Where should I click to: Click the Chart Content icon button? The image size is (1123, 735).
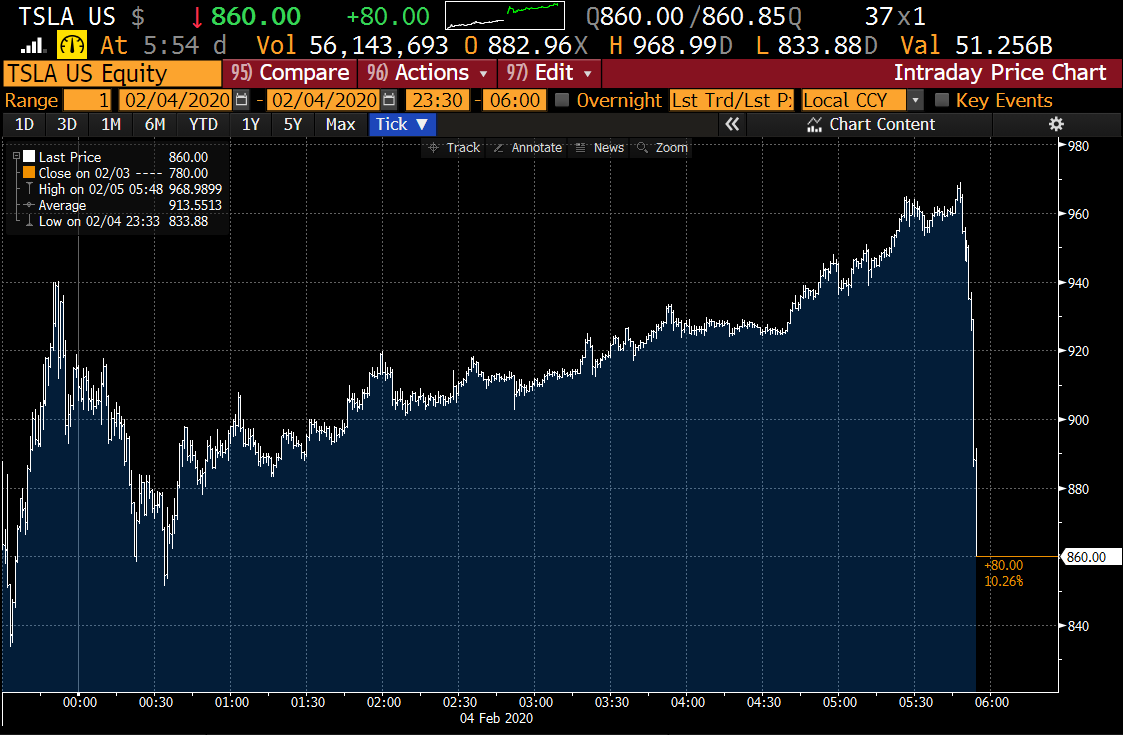871,124
